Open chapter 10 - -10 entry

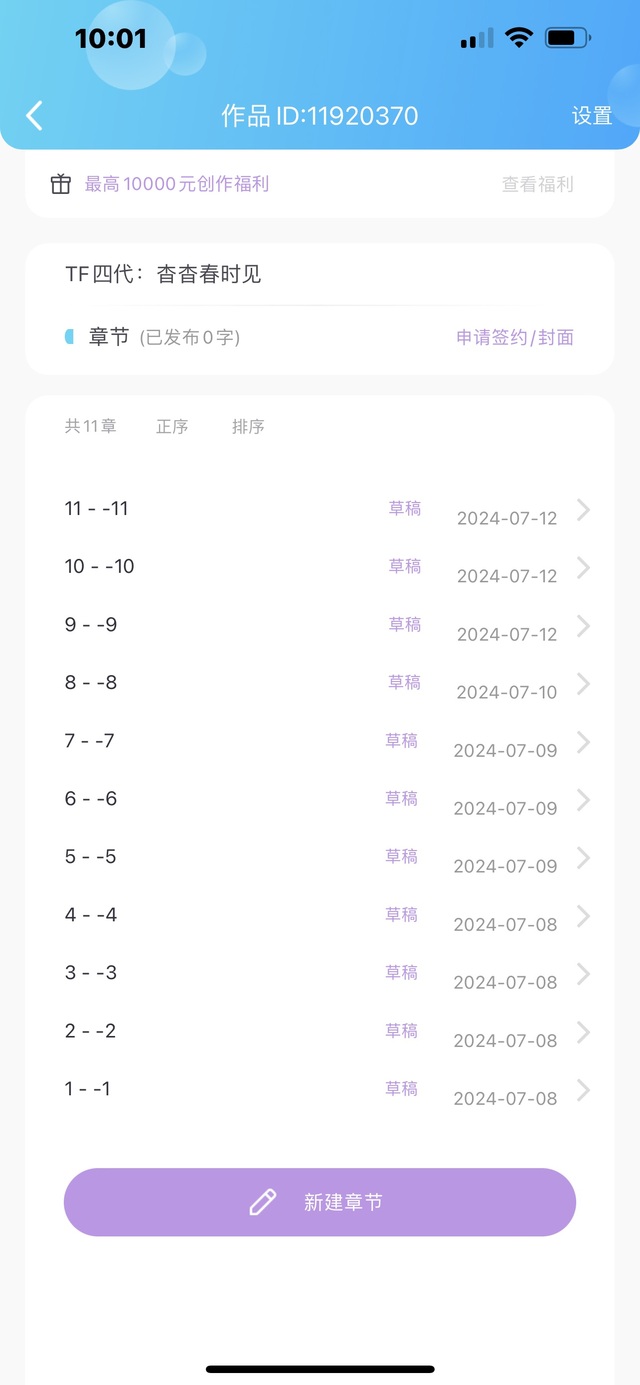(x=320, y=568)
